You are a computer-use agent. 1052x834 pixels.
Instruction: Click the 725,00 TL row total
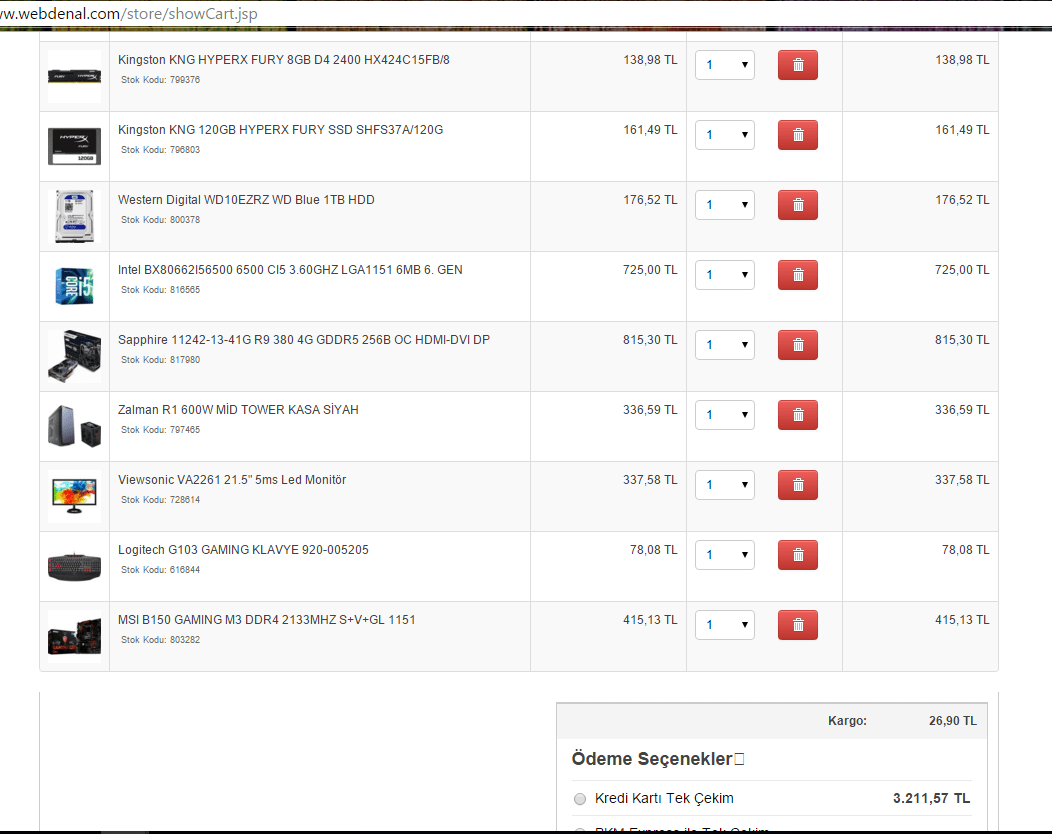tap(962, 270)
